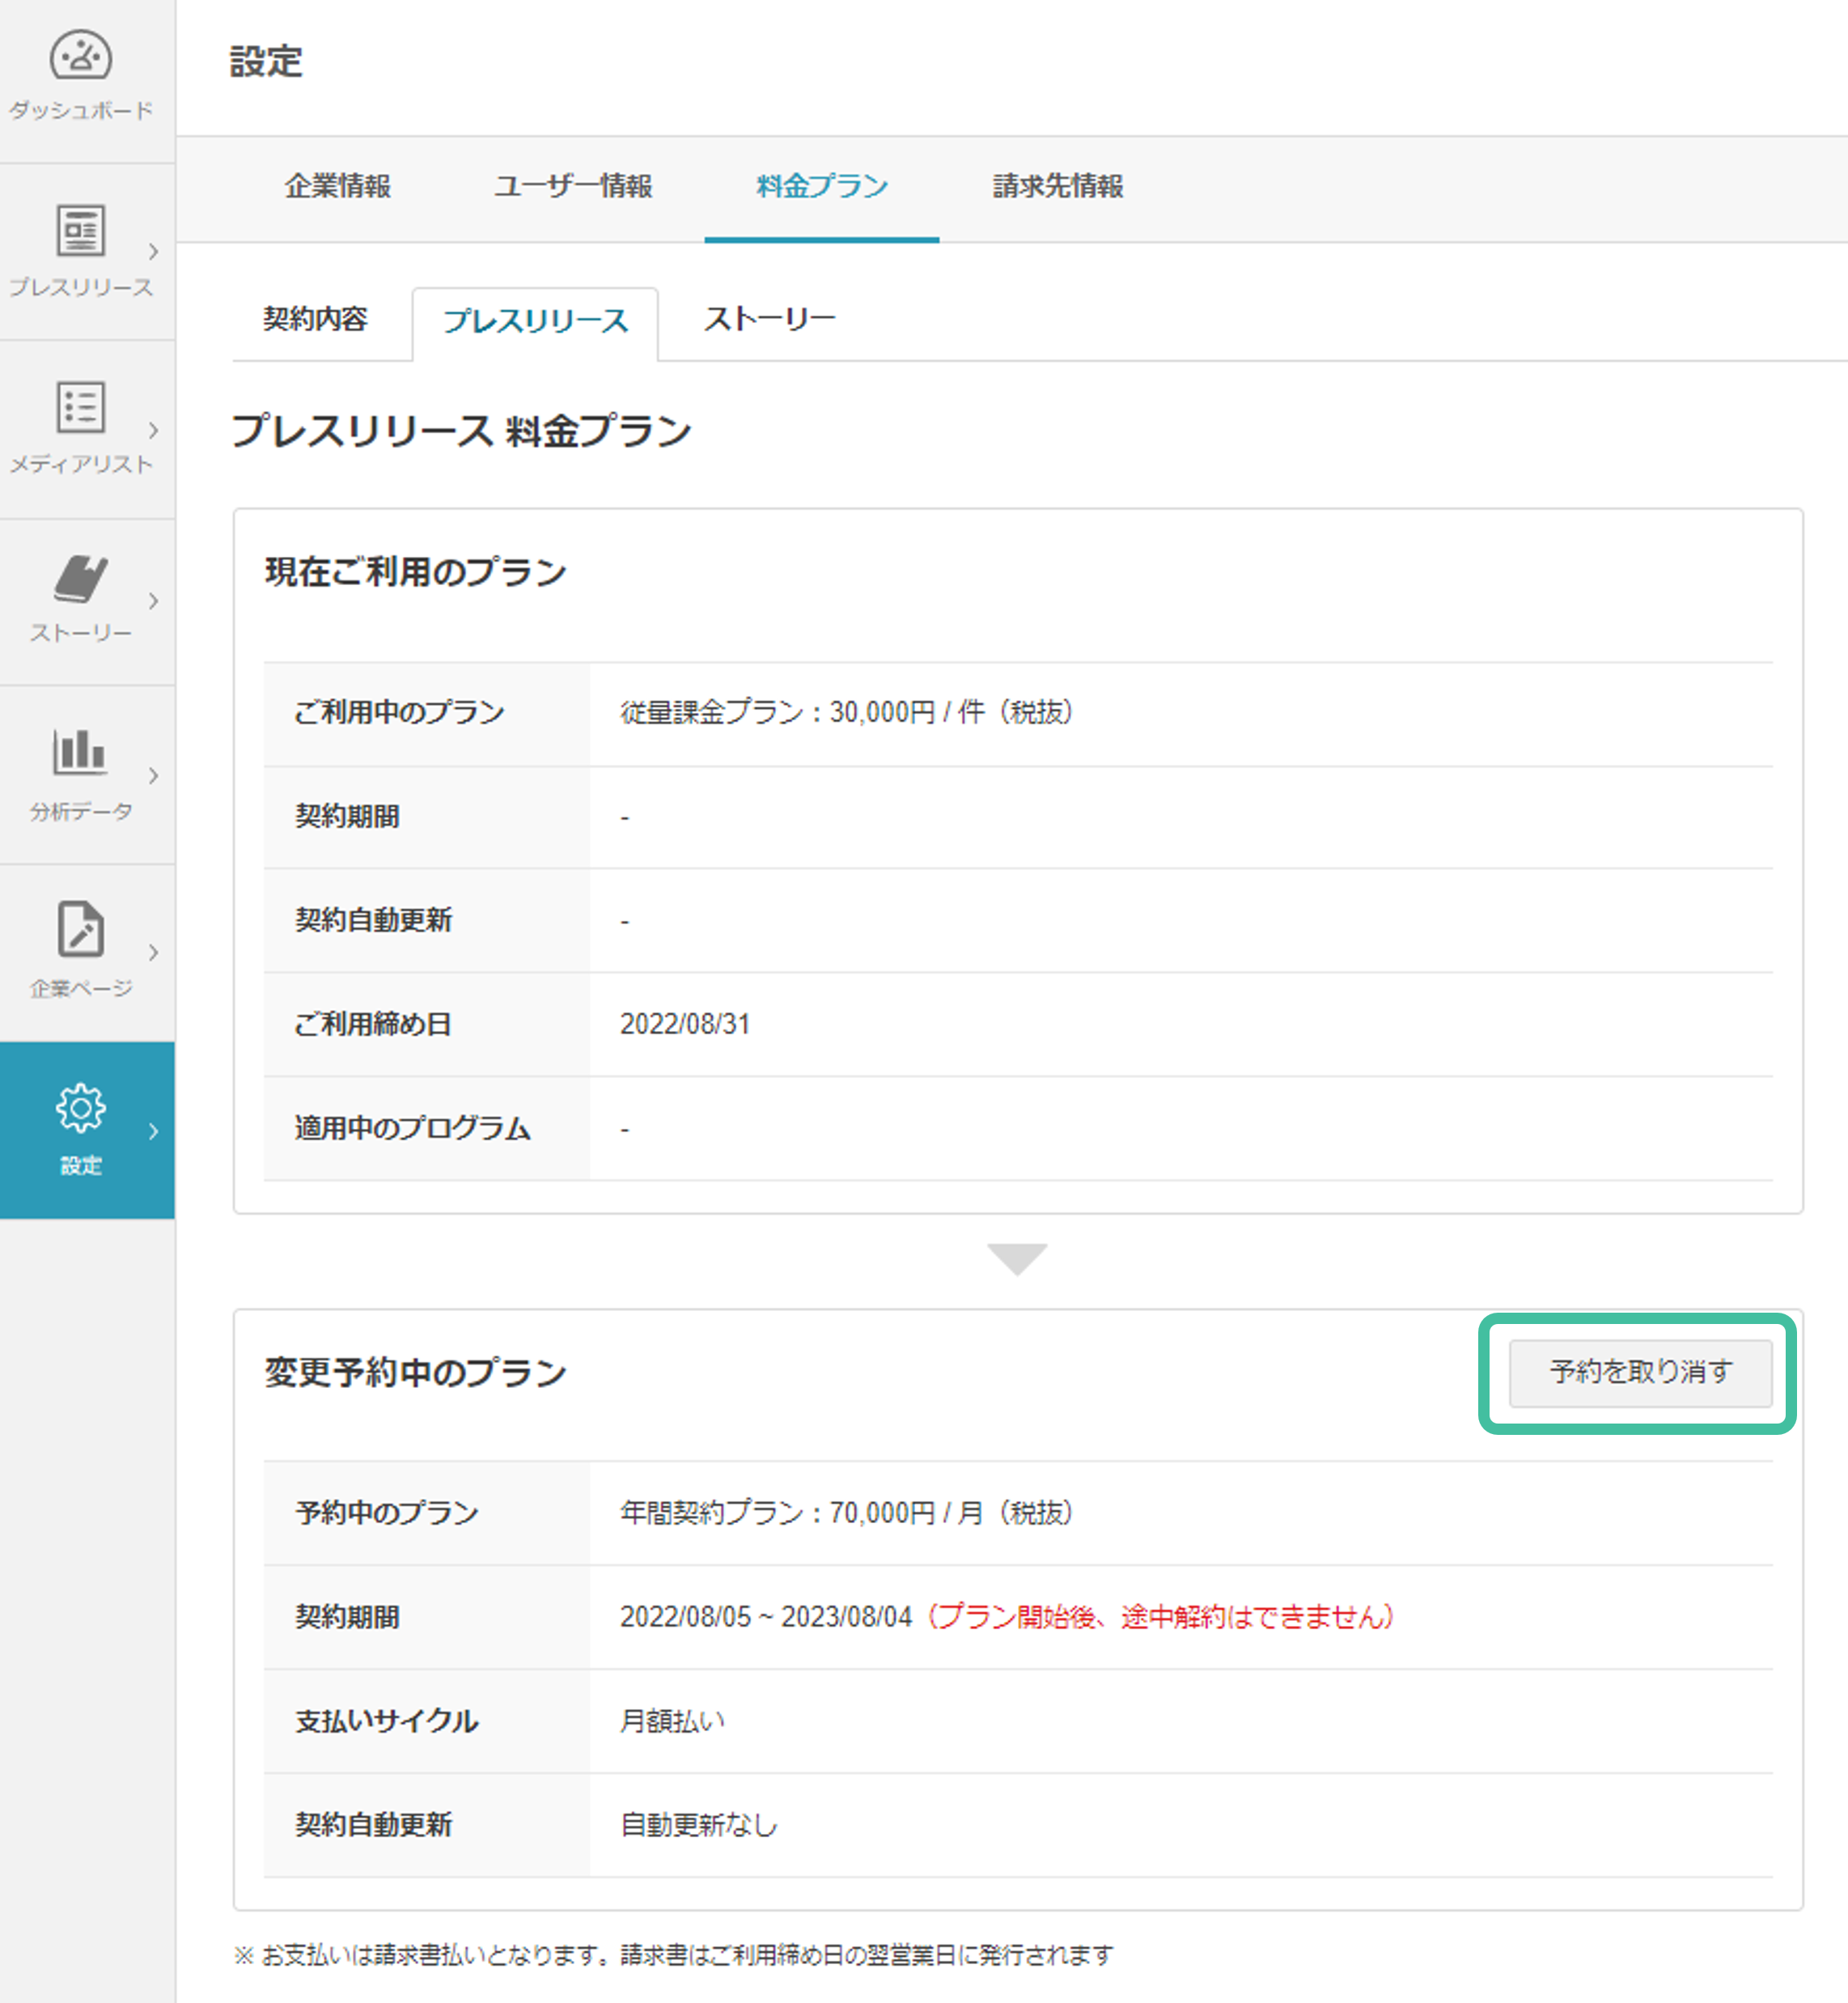Expand the メディアリスト sidebar chevron
Screen dimensions: 1848x2003
pos(153,430)
